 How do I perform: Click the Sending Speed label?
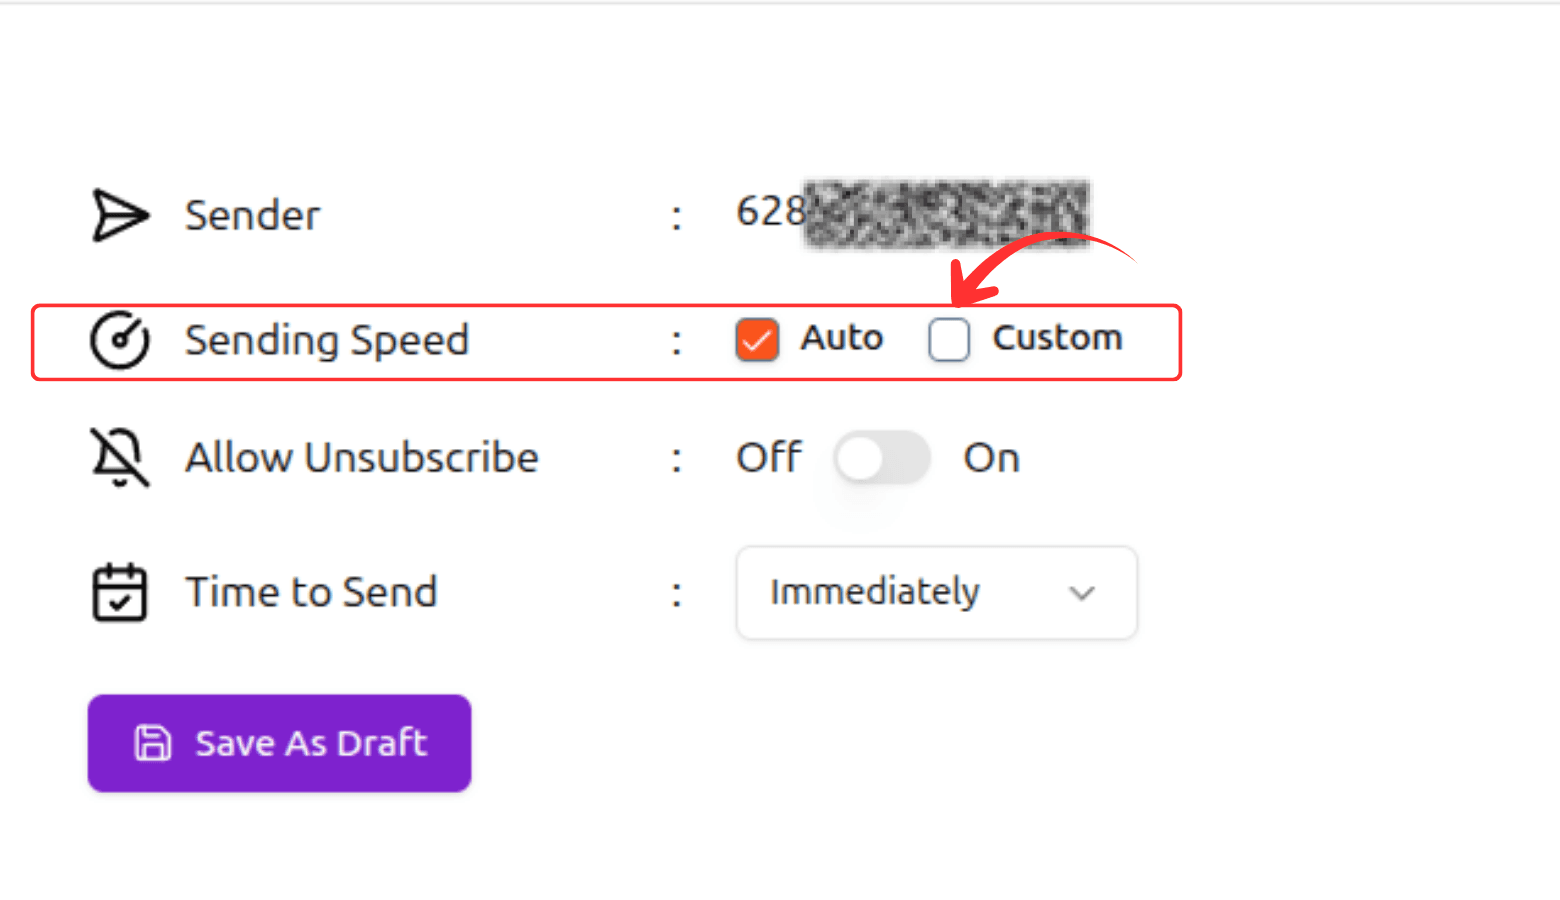[x=327, y=340]
